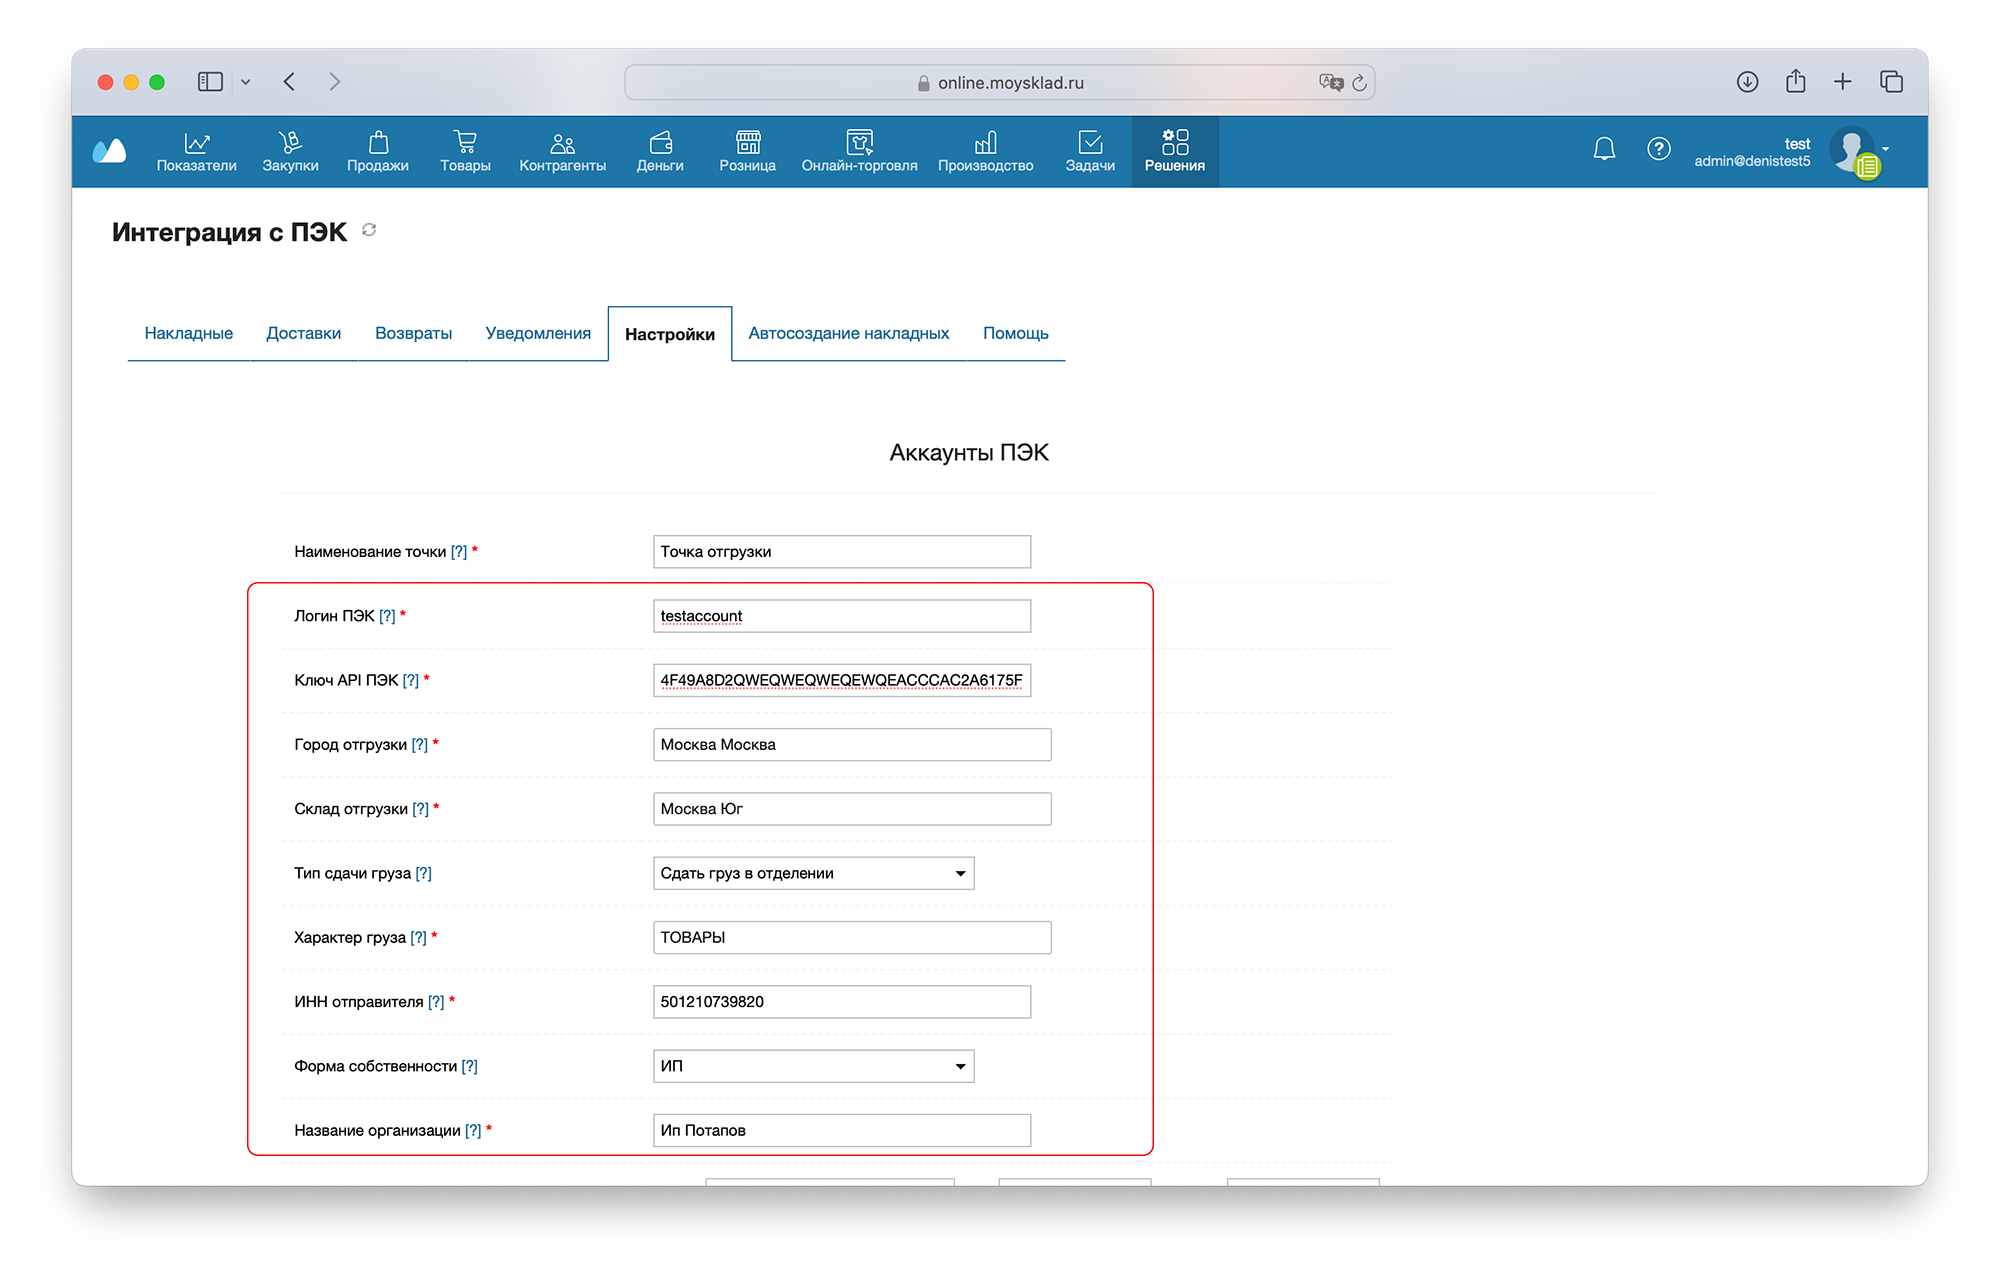This screenshot has height=1281, width=2000.
Task: Open the Safari sidebar chevron menu
Action: coord(246,82)
